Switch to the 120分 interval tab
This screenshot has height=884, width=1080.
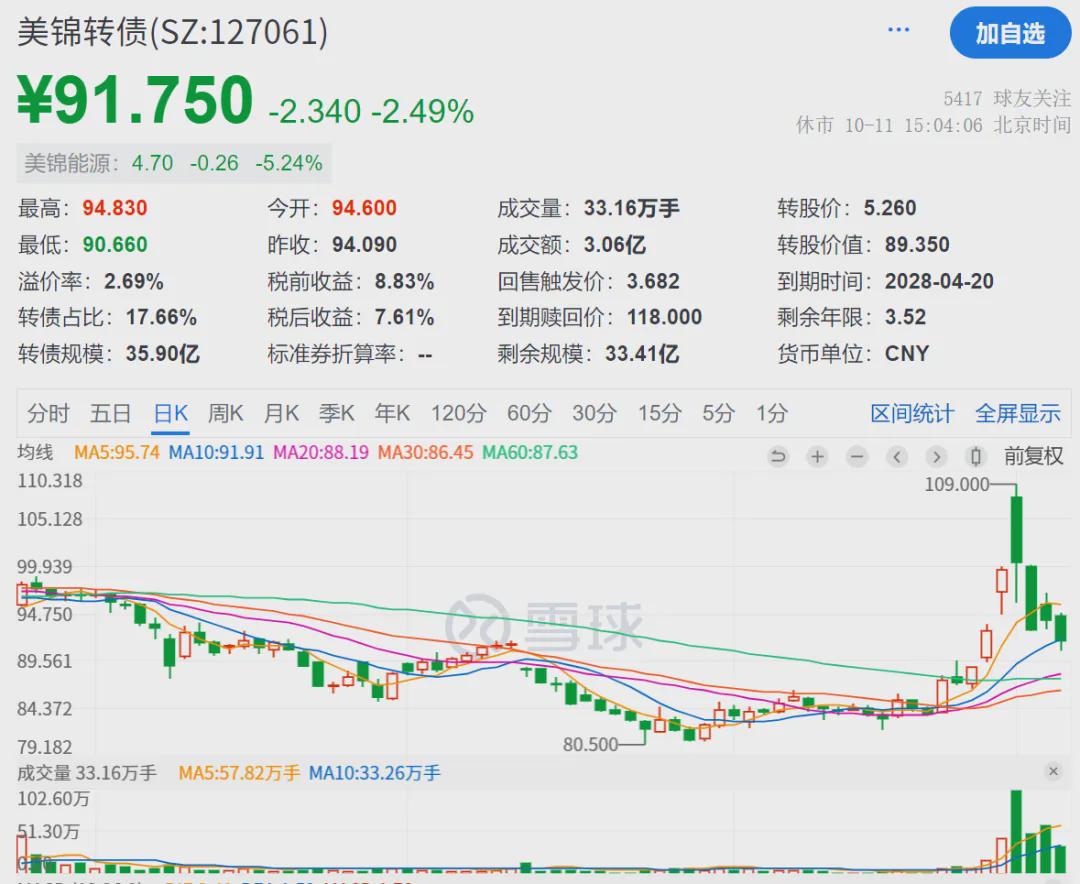459,413
